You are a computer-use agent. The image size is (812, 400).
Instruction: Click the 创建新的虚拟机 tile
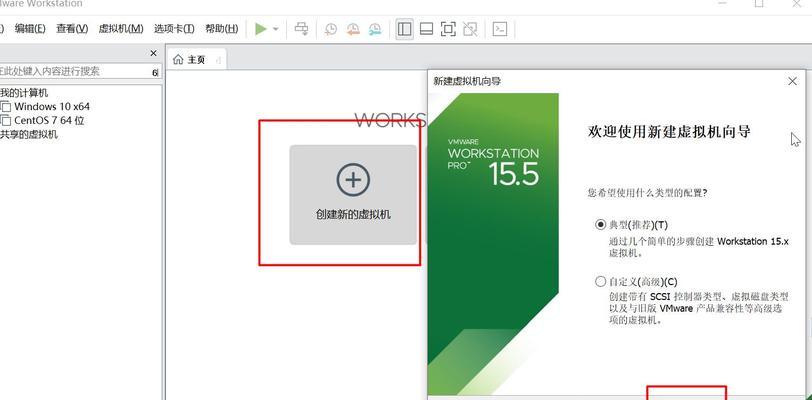pyautogui.click(x=353, y=194)
